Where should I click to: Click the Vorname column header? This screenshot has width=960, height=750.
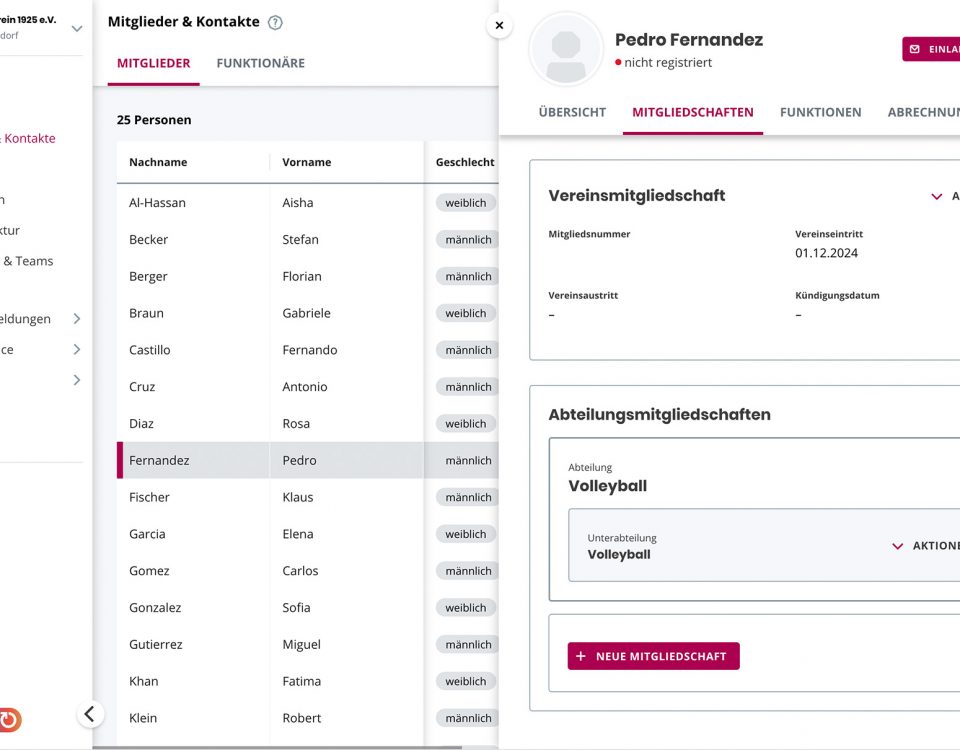(307, 162)
